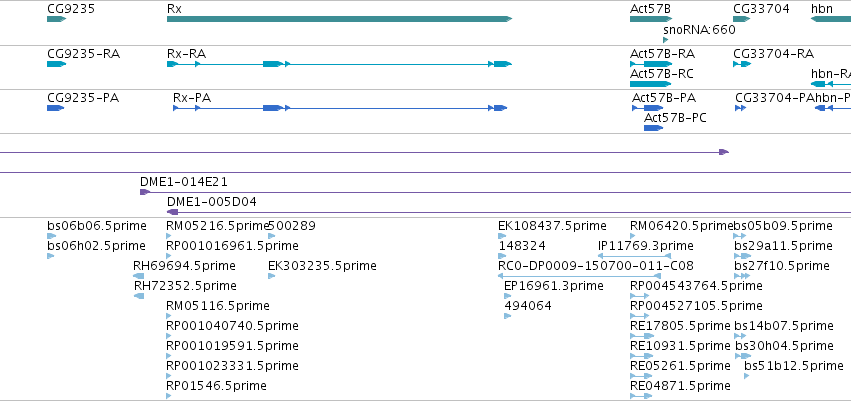851x401 pixels.
Task: Select the CG33704 gene arrow
Action: click(742, 19)
